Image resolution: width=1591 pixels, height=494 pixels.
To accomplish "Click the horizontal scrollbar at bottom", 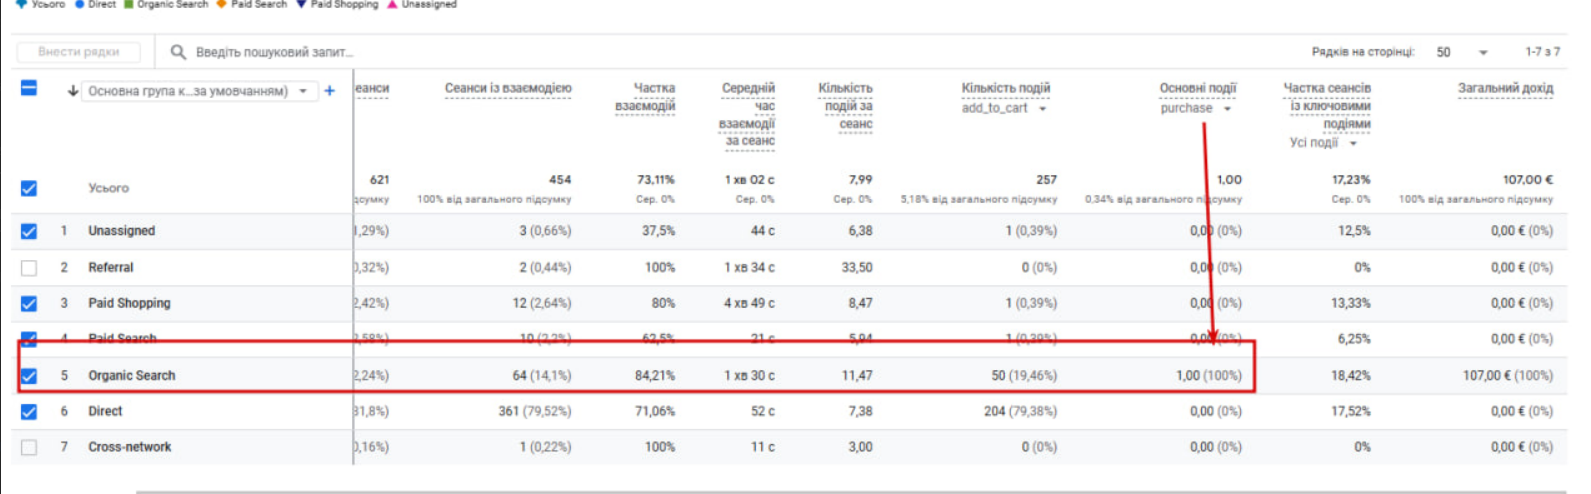I will (x=850, y=491).
